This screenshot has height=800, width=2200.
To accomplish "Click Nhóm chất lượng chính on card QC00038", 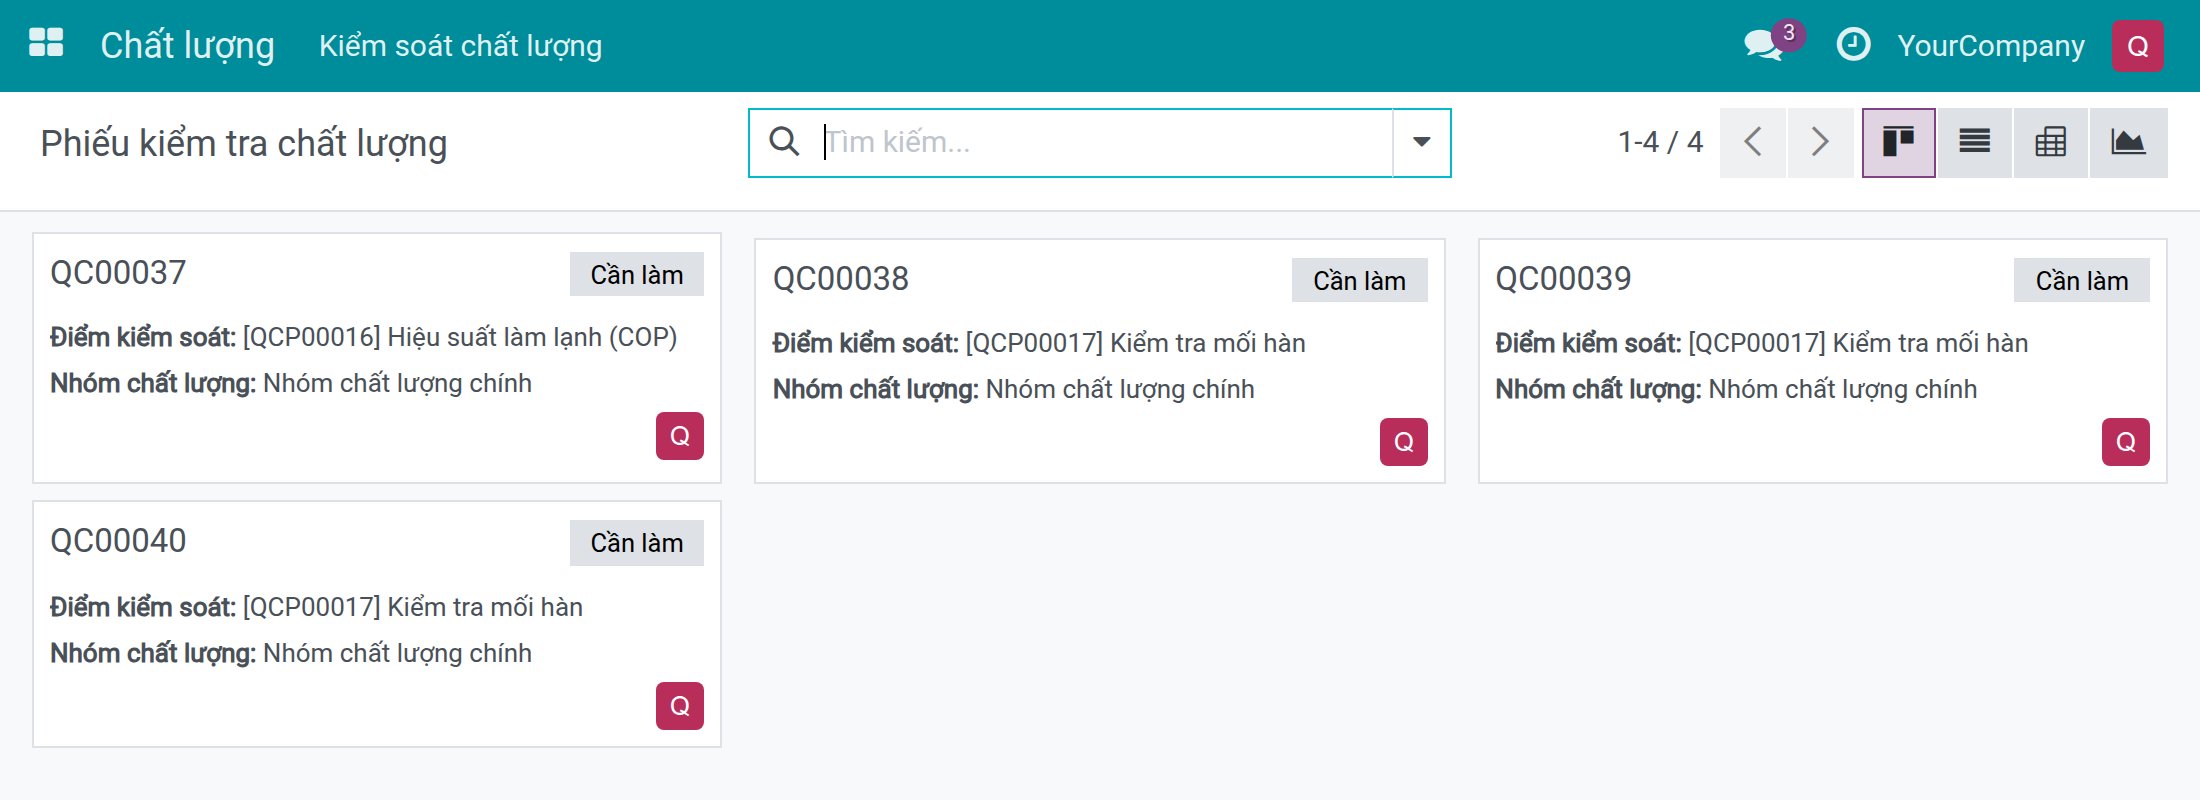I will (1120, 389).
